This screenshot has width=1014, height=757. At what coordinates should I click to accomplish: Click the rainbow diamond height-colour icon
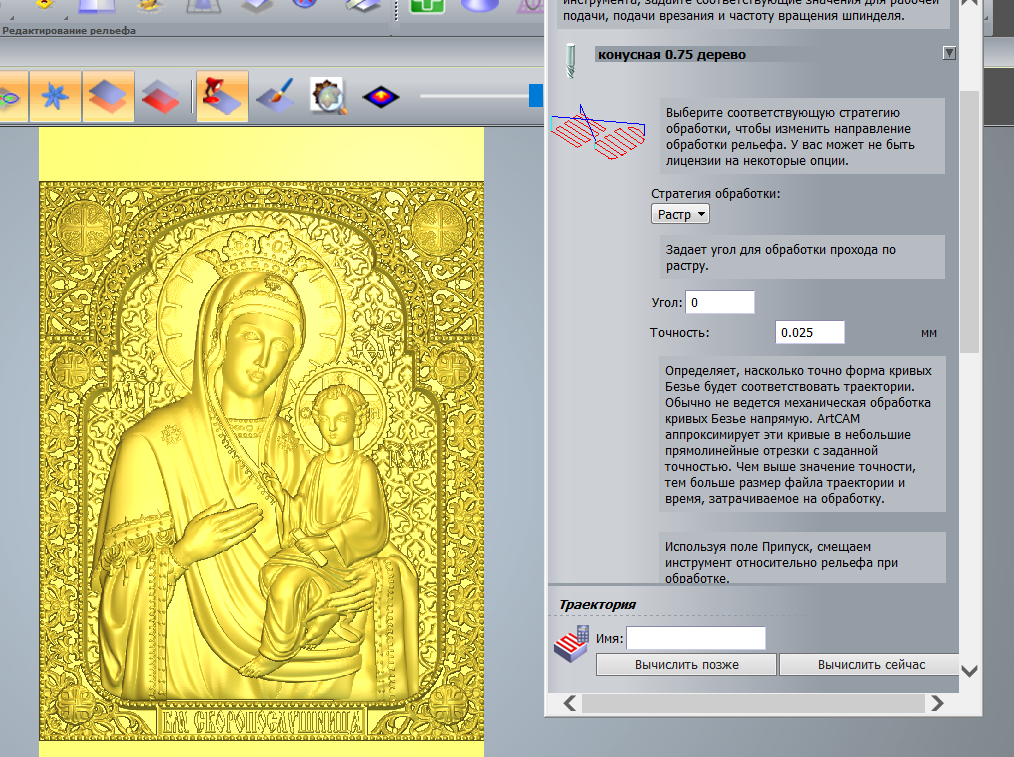coord(381,97)
